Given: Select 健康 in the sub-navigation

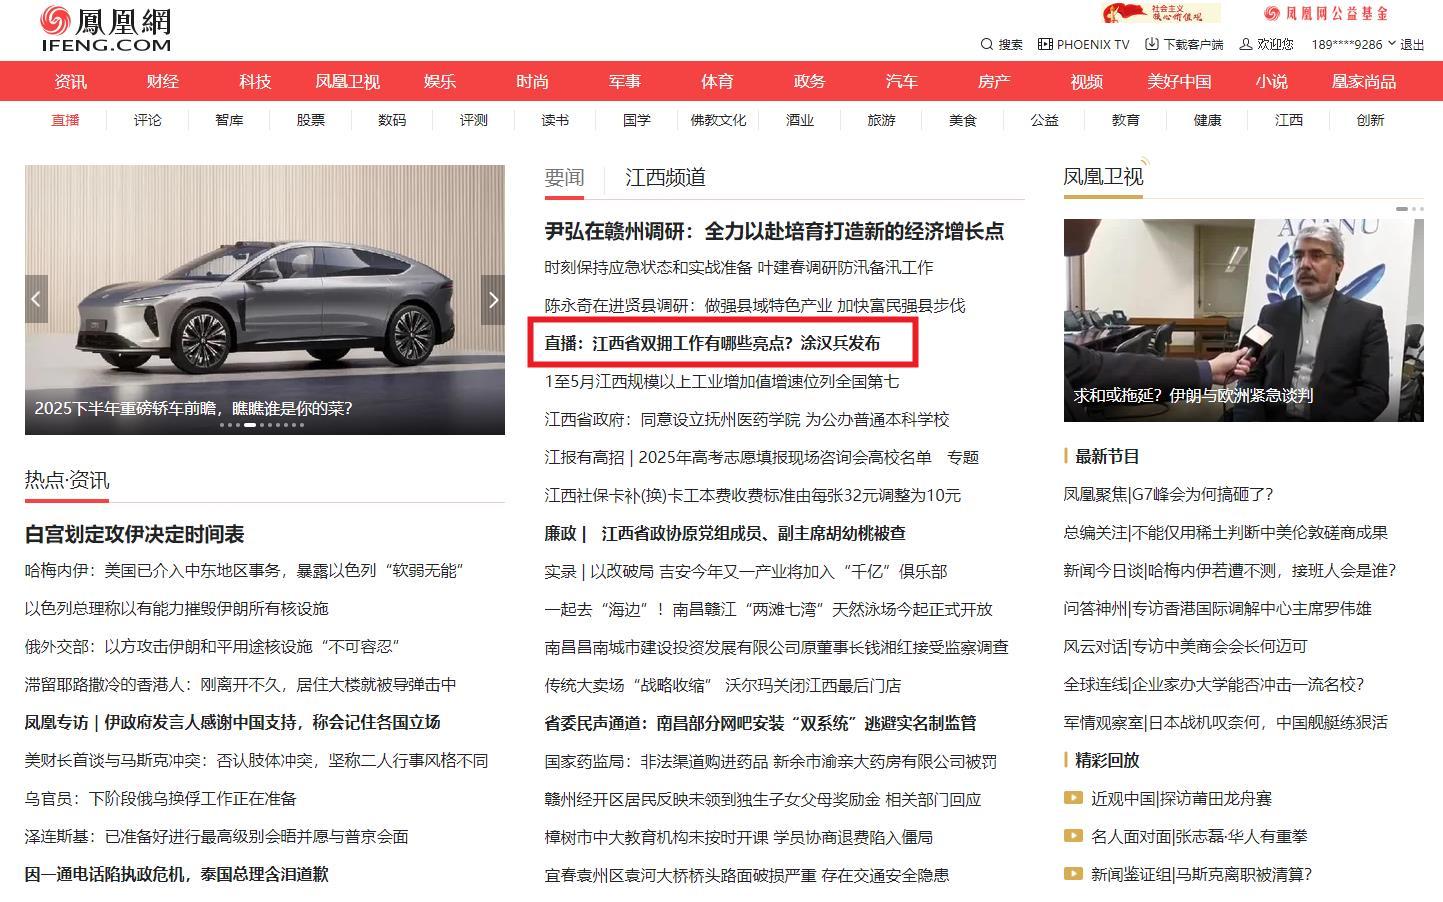Looking at the screenshot, I should pyautogui.click(x=1207, y=120).
